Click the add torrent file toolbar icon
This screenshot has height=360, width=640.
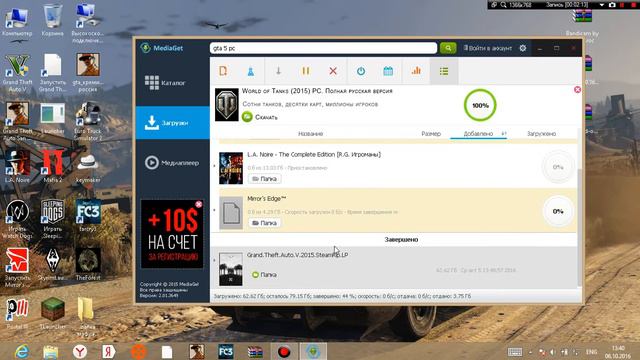tap(223, 71)
